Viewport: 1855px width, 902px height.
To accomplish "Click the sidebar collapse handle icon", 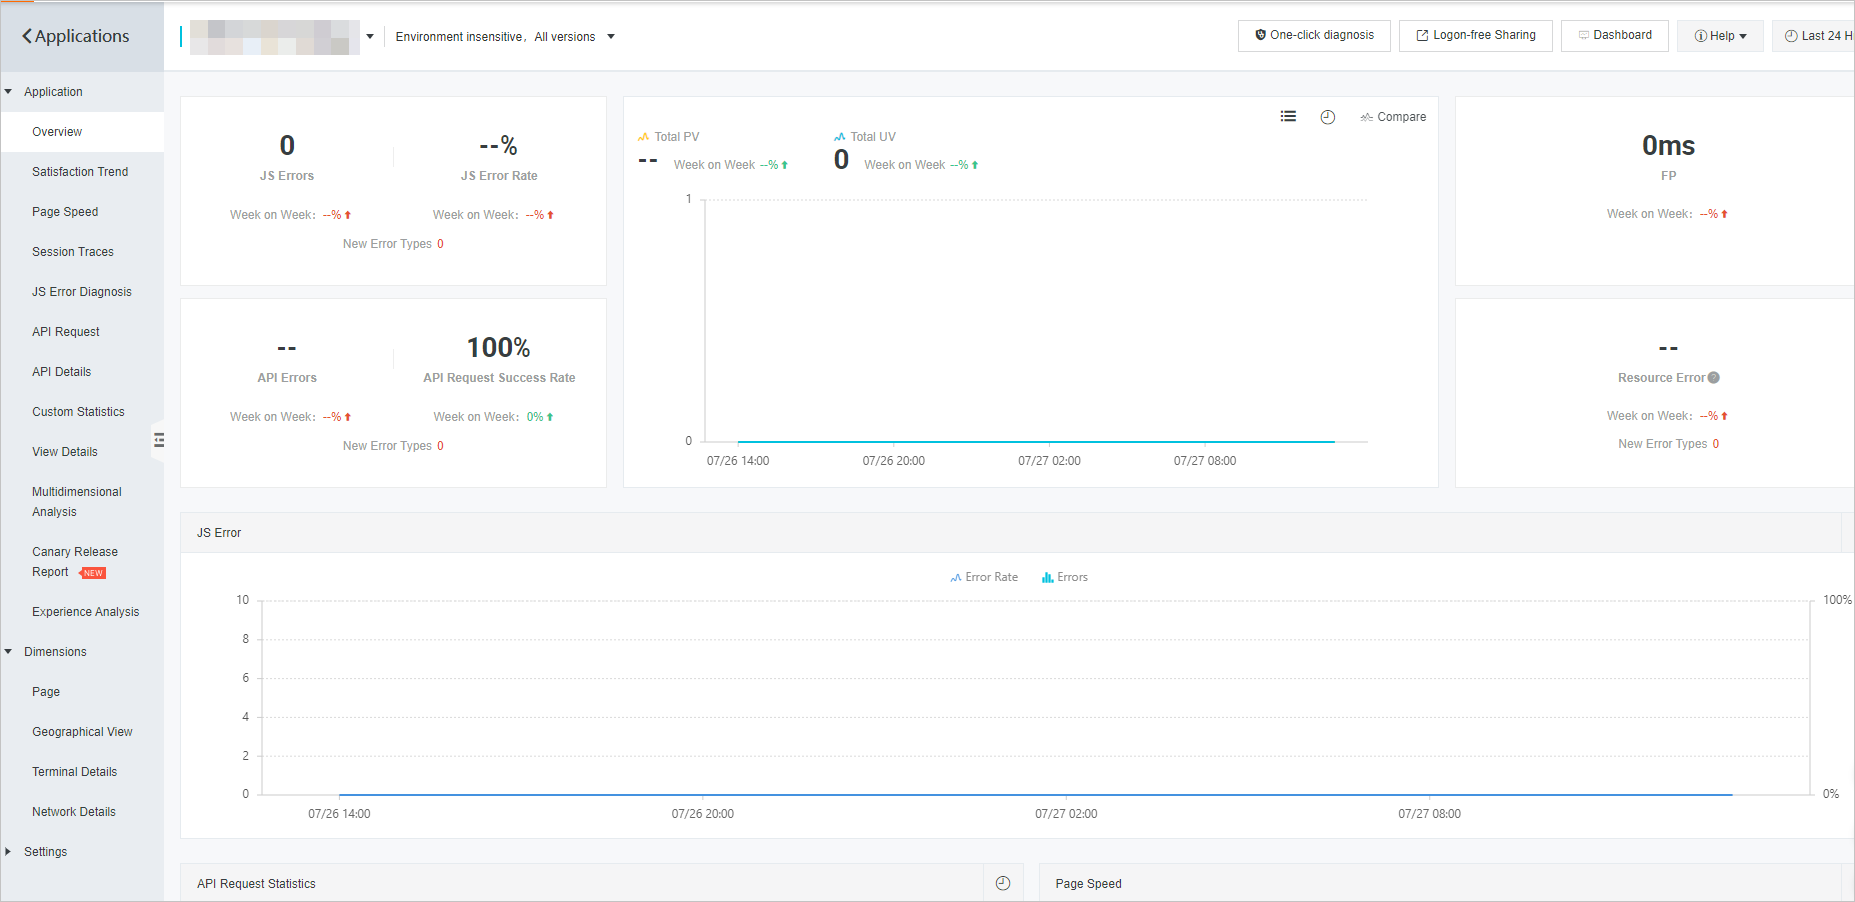I will click(159, 440).
